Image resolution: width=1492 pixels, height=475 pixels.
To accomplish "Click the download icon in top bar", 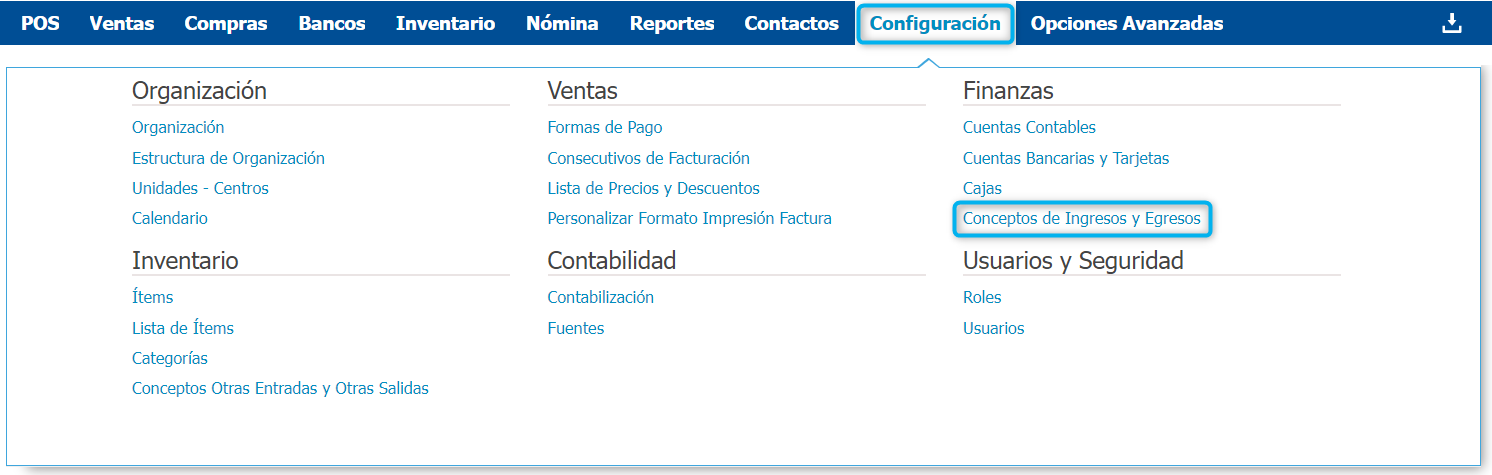I will coord(1451,24).
